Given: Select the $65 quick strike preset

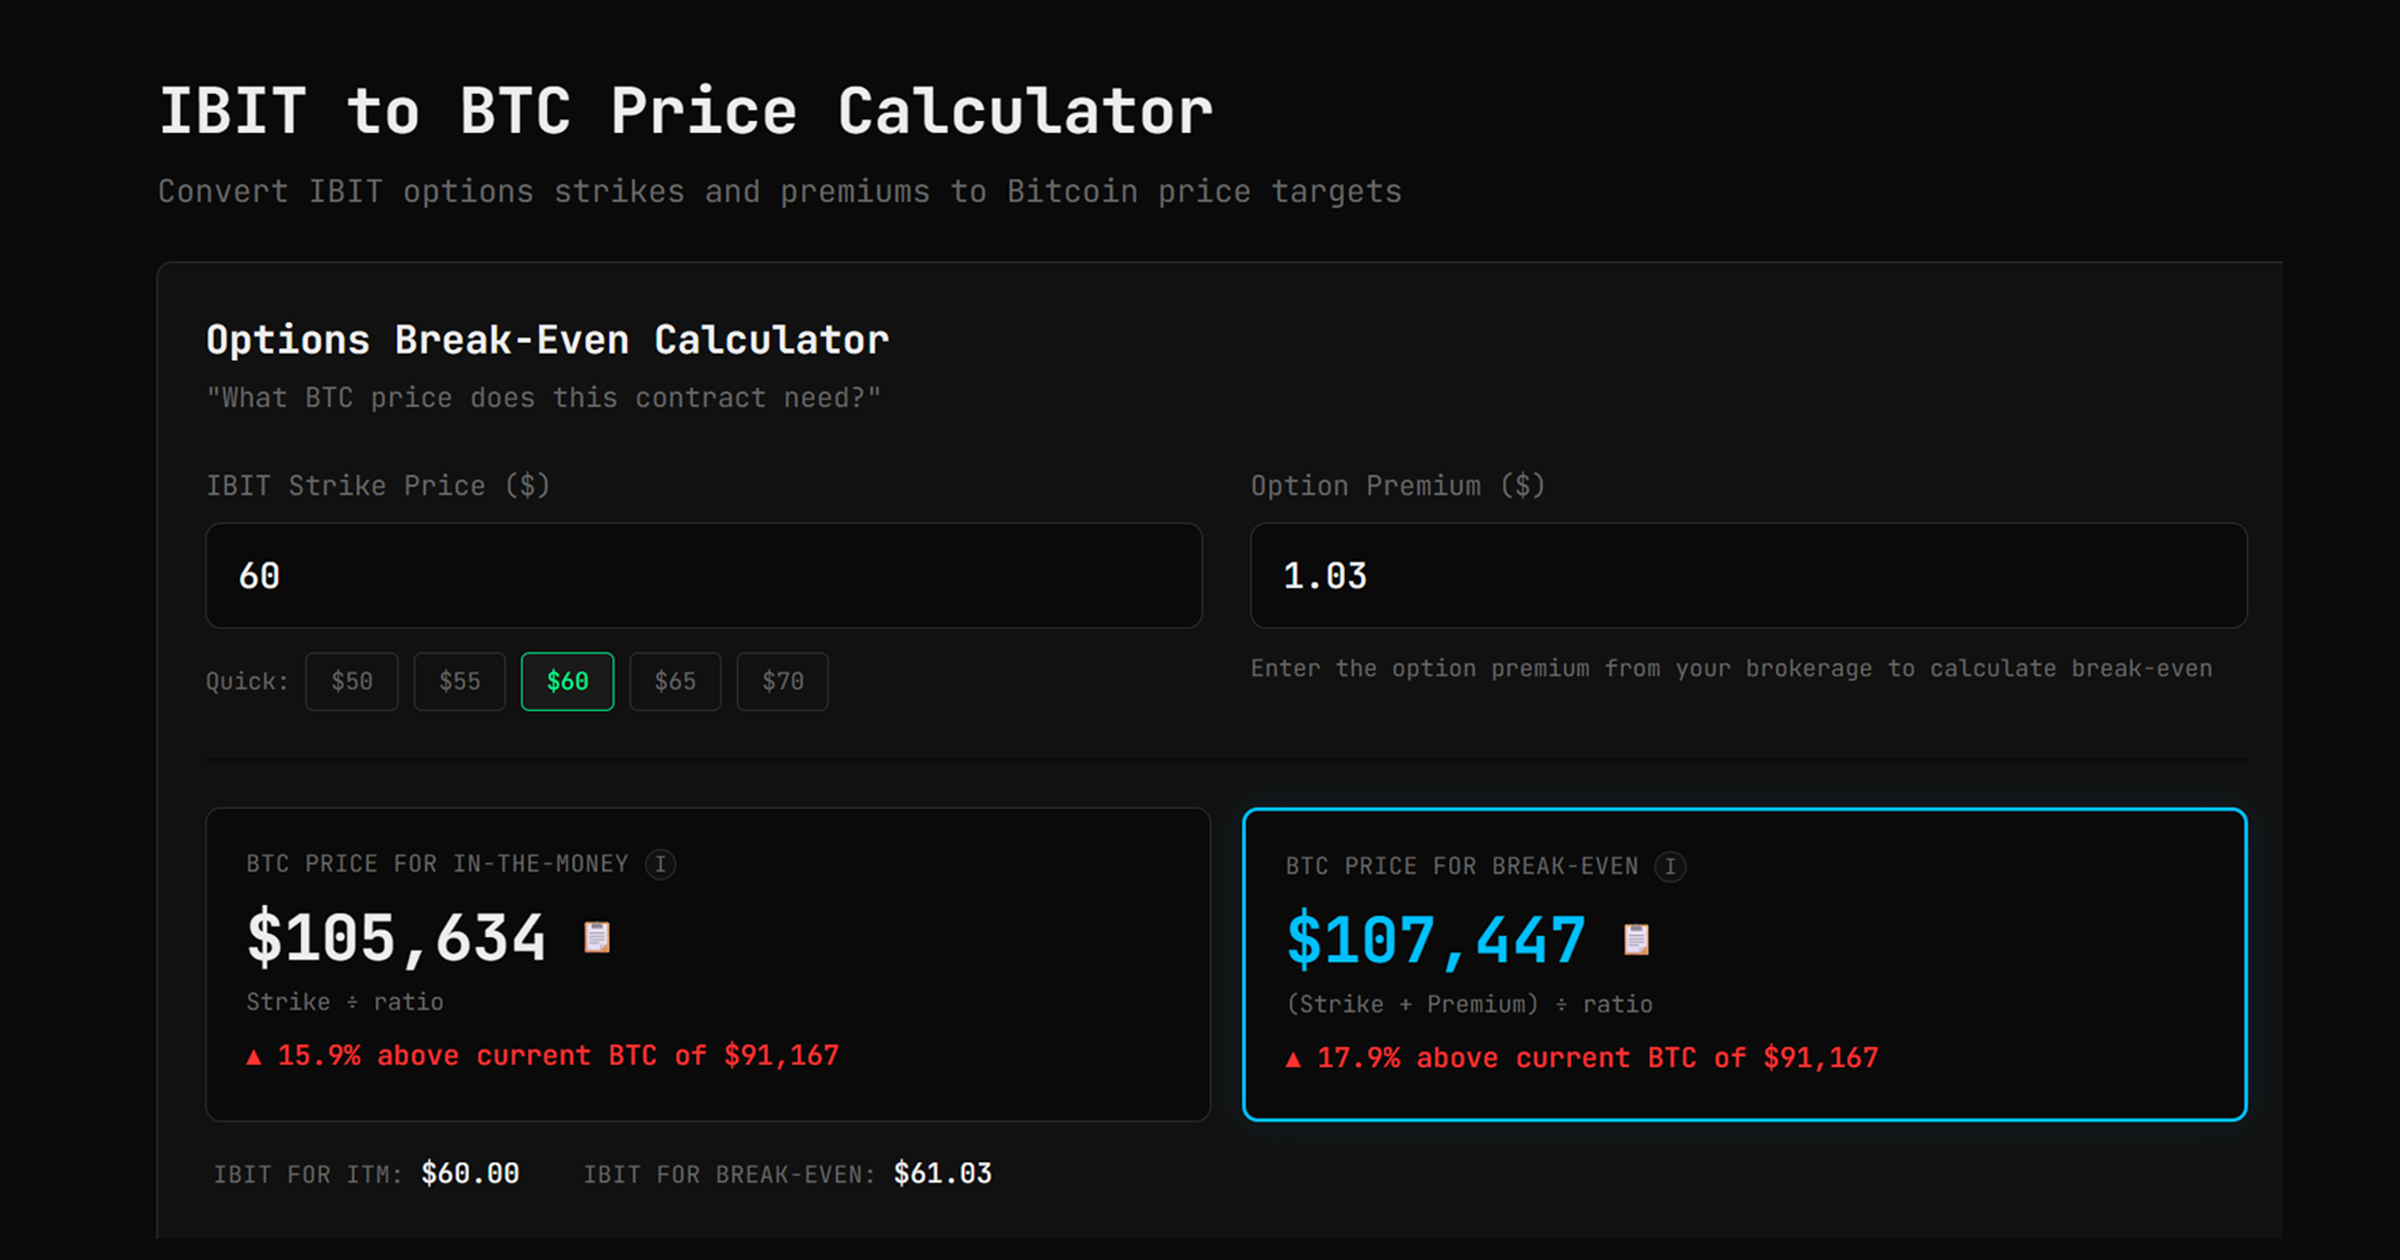Looking at the screenshot, I should coord(675,681).
